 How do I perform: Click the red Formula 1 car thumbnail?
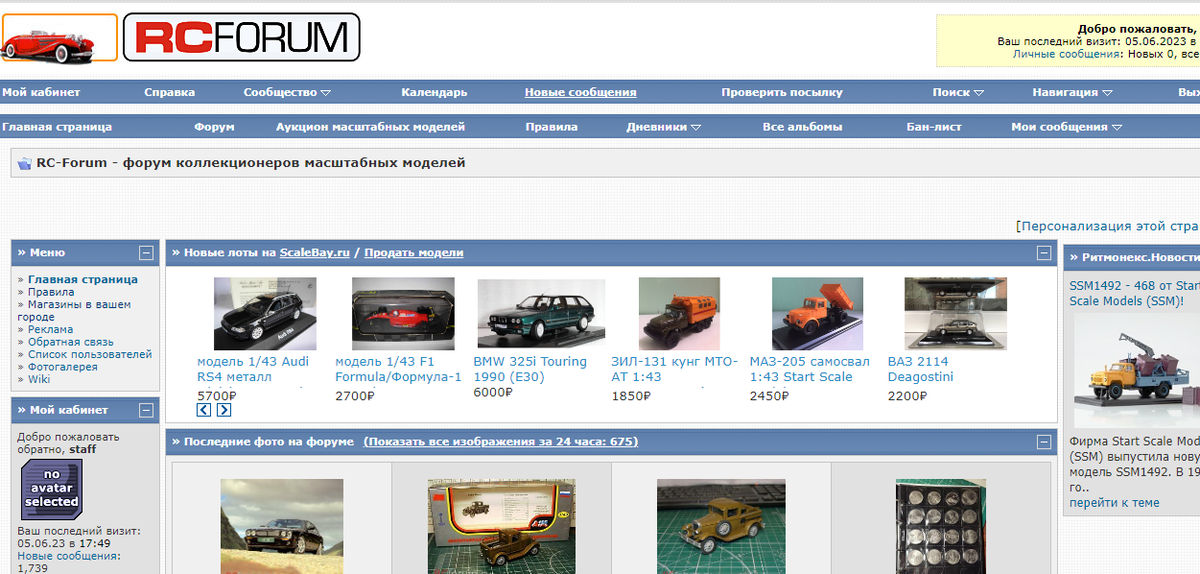pos(403,314)
